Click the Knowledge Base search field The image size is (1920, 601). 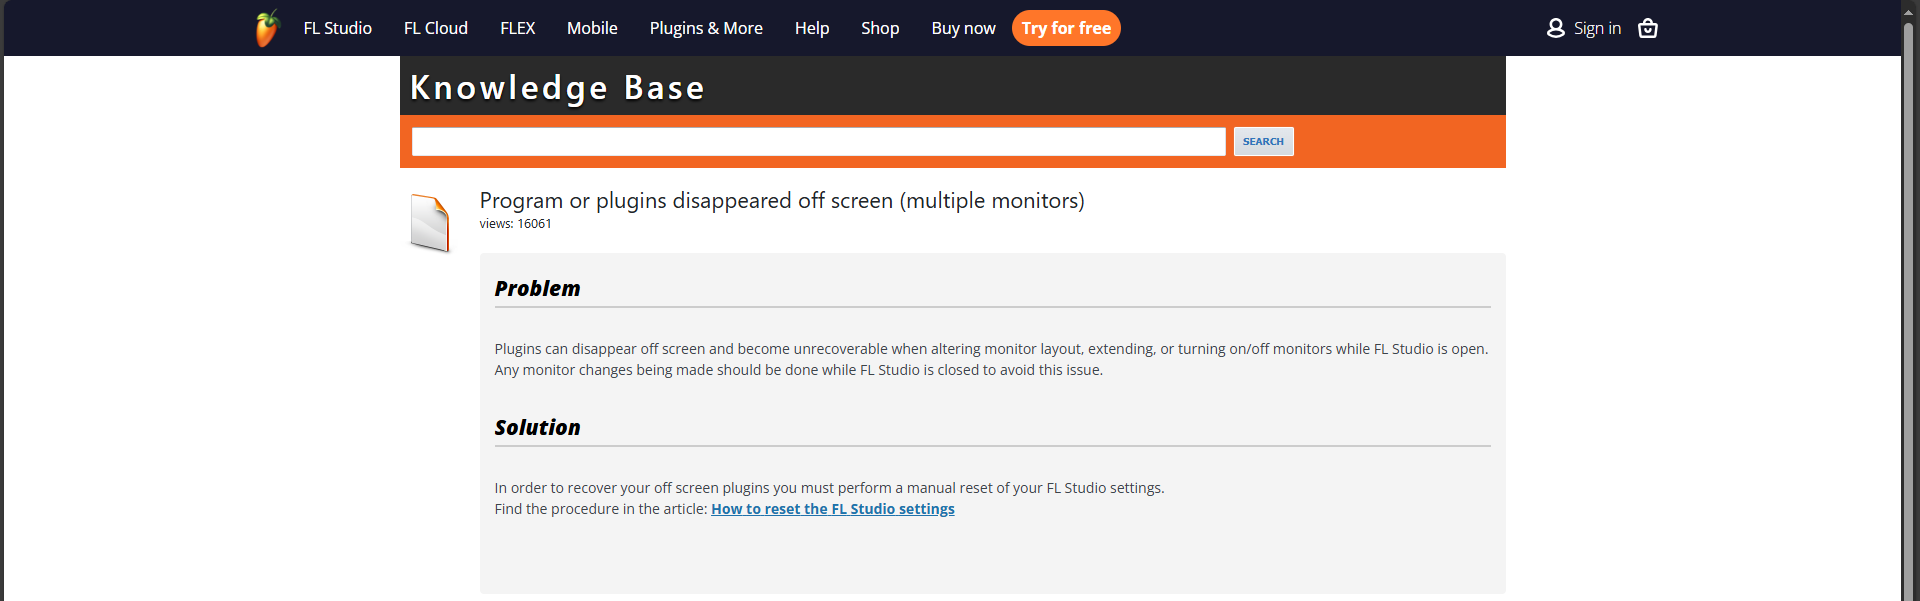pyautogui.click(x=818, y=141)
